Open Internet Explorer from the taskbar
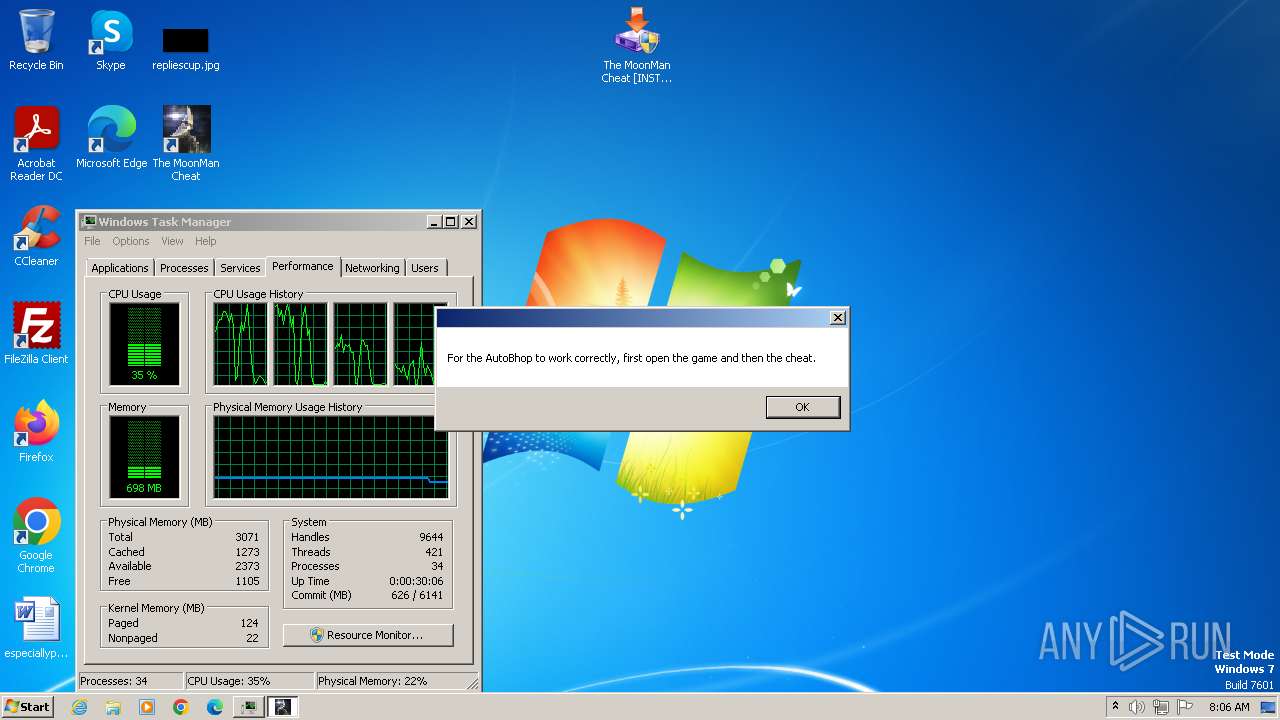 80,707
